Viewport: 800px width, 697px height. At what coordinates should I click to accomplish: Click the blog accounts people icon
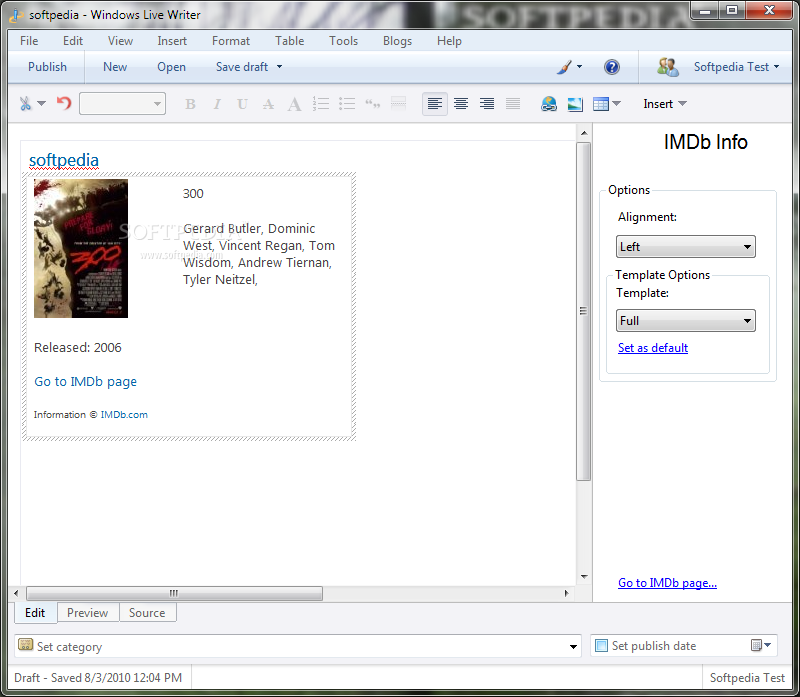click(667, 67)
